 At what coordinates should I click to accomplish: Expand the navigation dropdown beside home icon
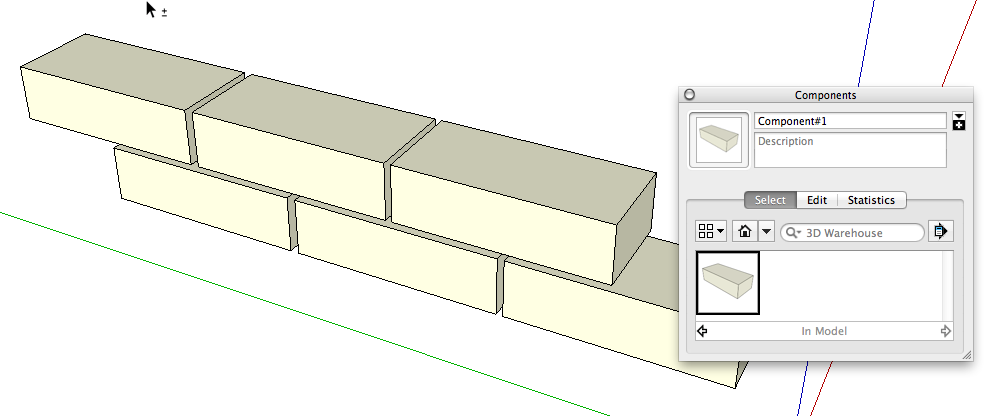tap(766, 231)
